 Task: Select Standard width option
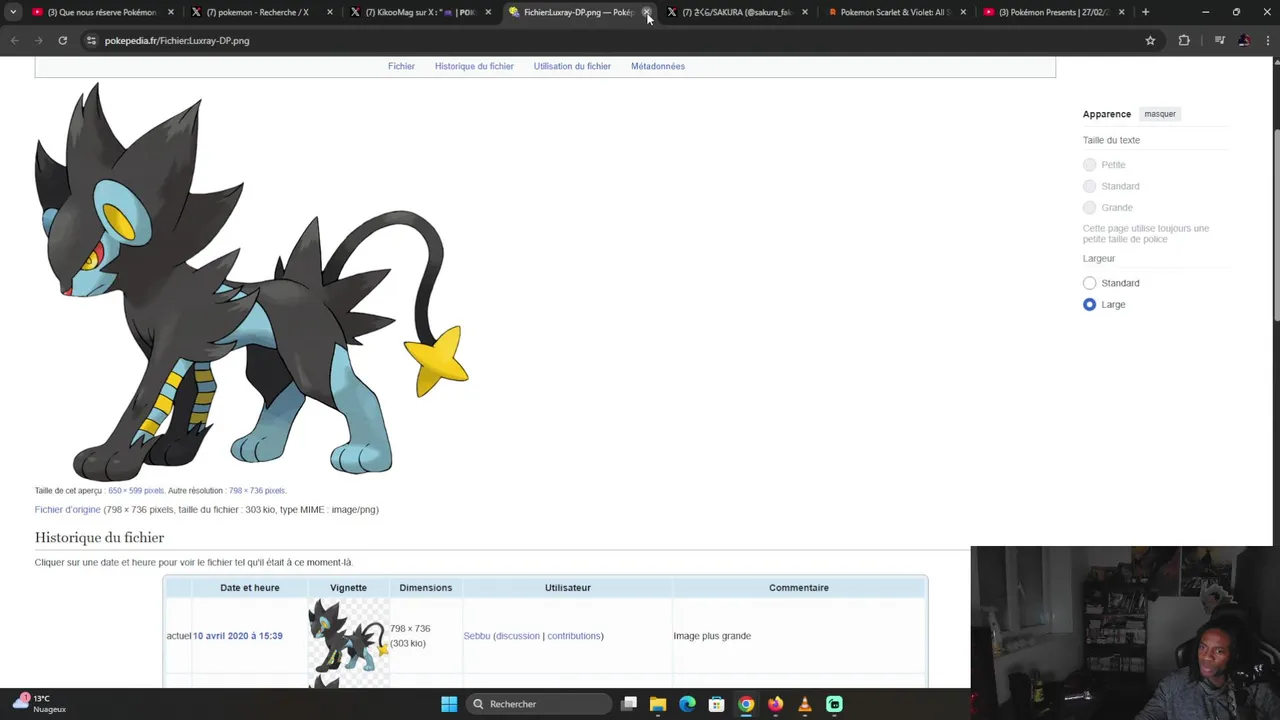[1090, 283]
